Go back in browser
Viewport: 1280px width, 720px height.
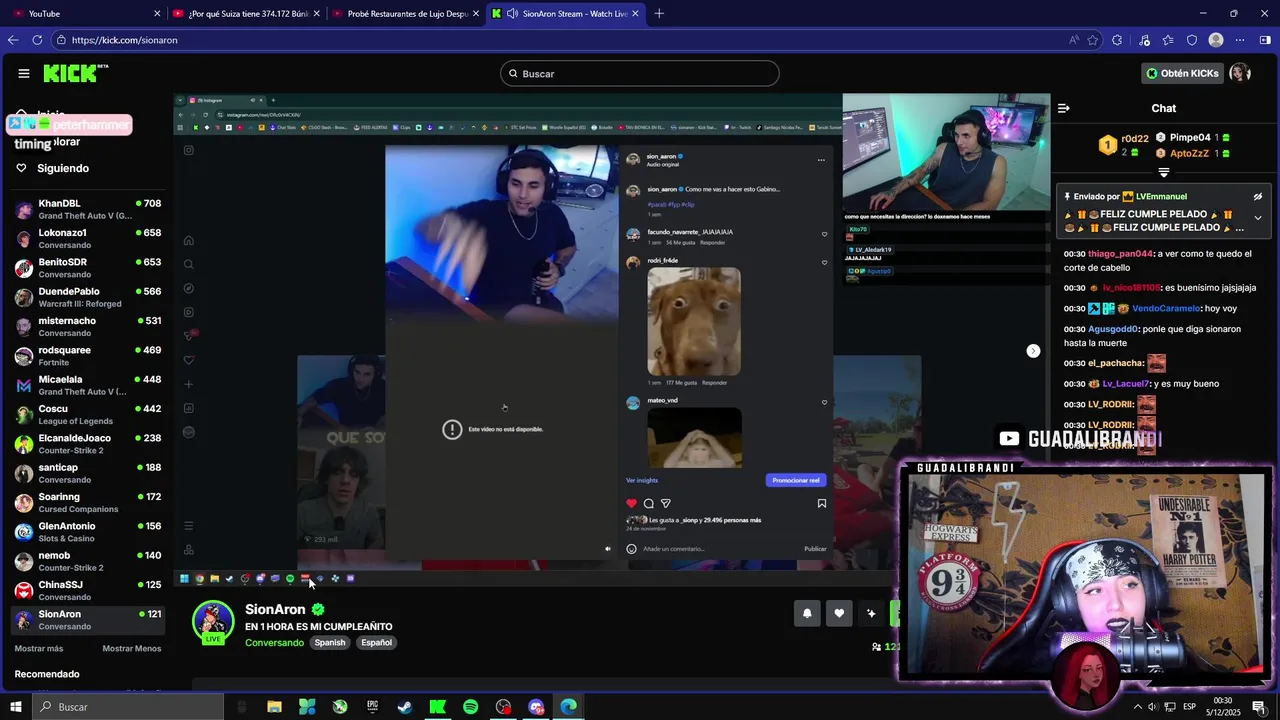point(13,40)
